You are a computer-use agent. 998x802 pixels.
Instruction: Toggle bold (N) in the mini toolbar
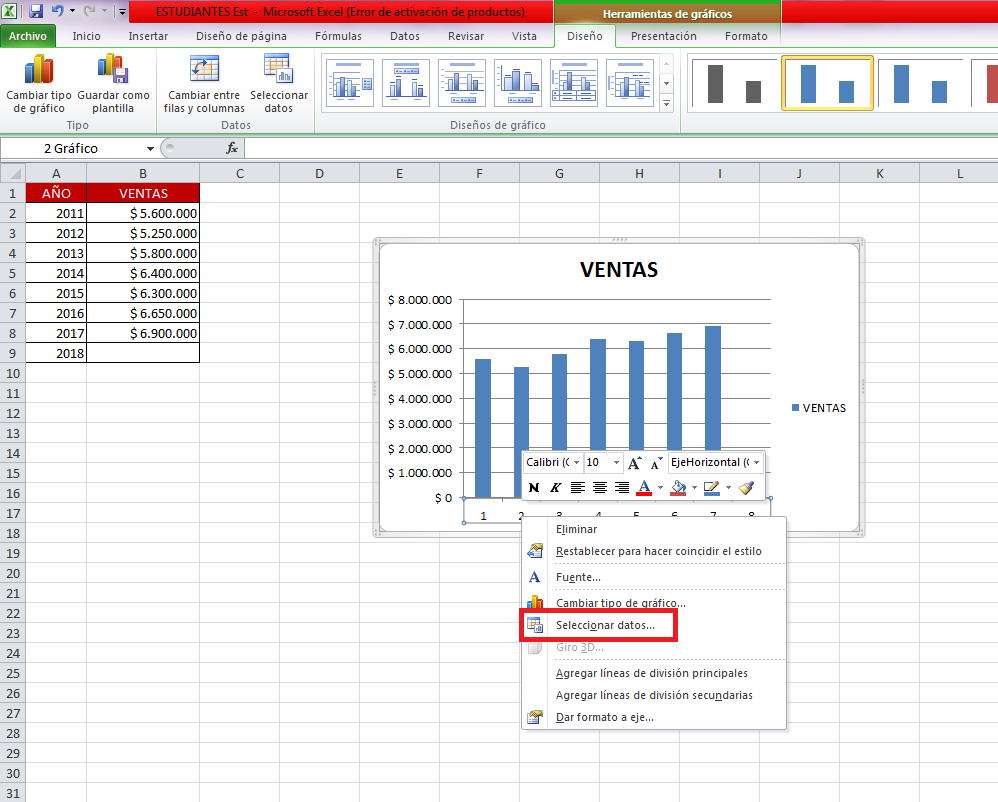[x=532, y=487]
